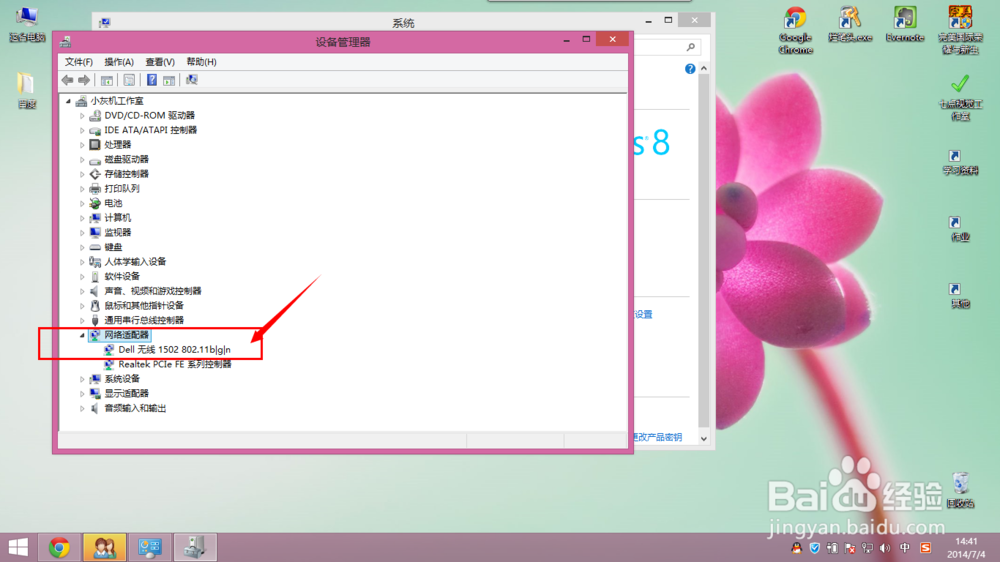Viewport: 1000px width, 562px height.
Task: Click the show/hide action pane toolbar icon
Action: point(169,80)
